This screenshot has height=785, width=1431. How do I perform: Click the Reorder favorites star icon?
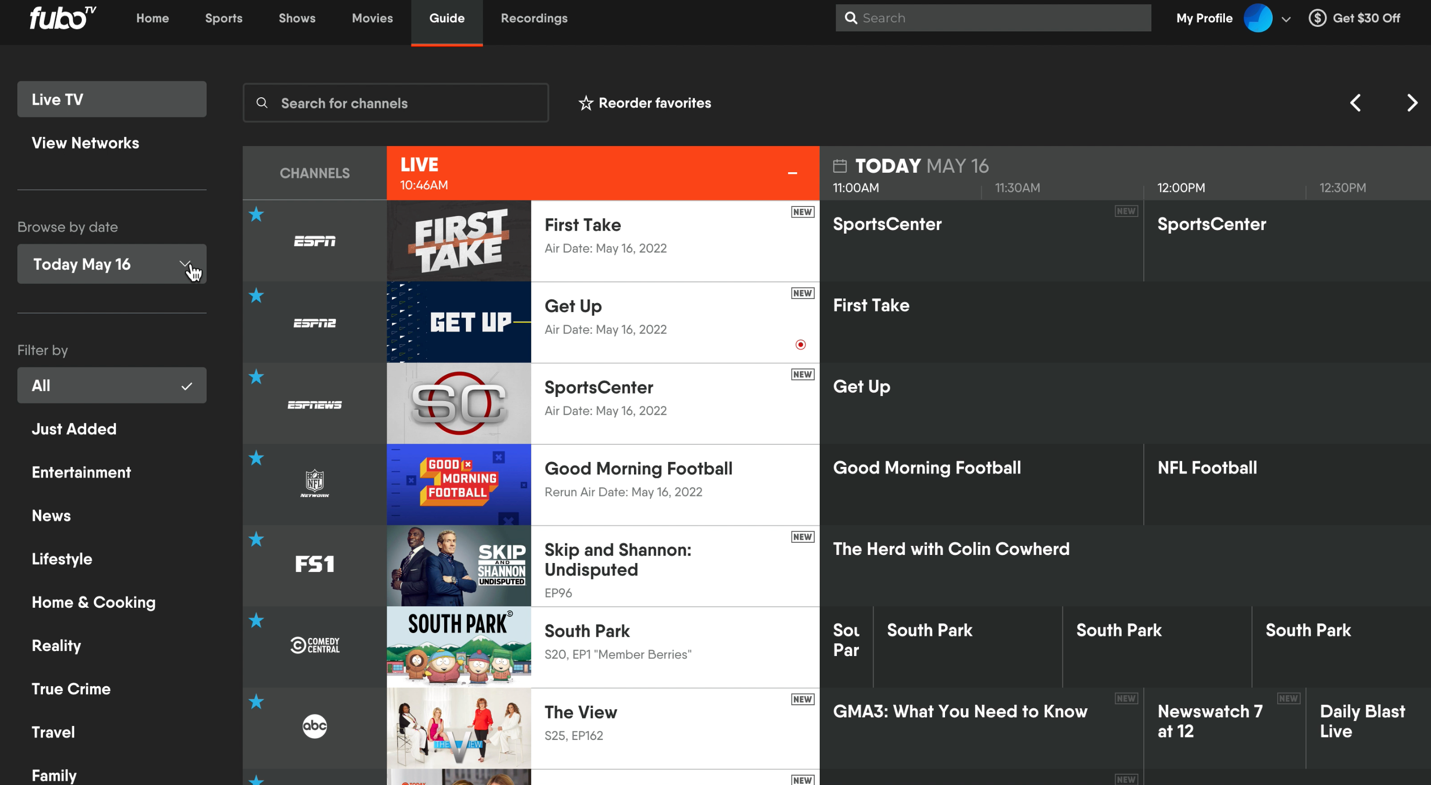(x=586, y=103)
